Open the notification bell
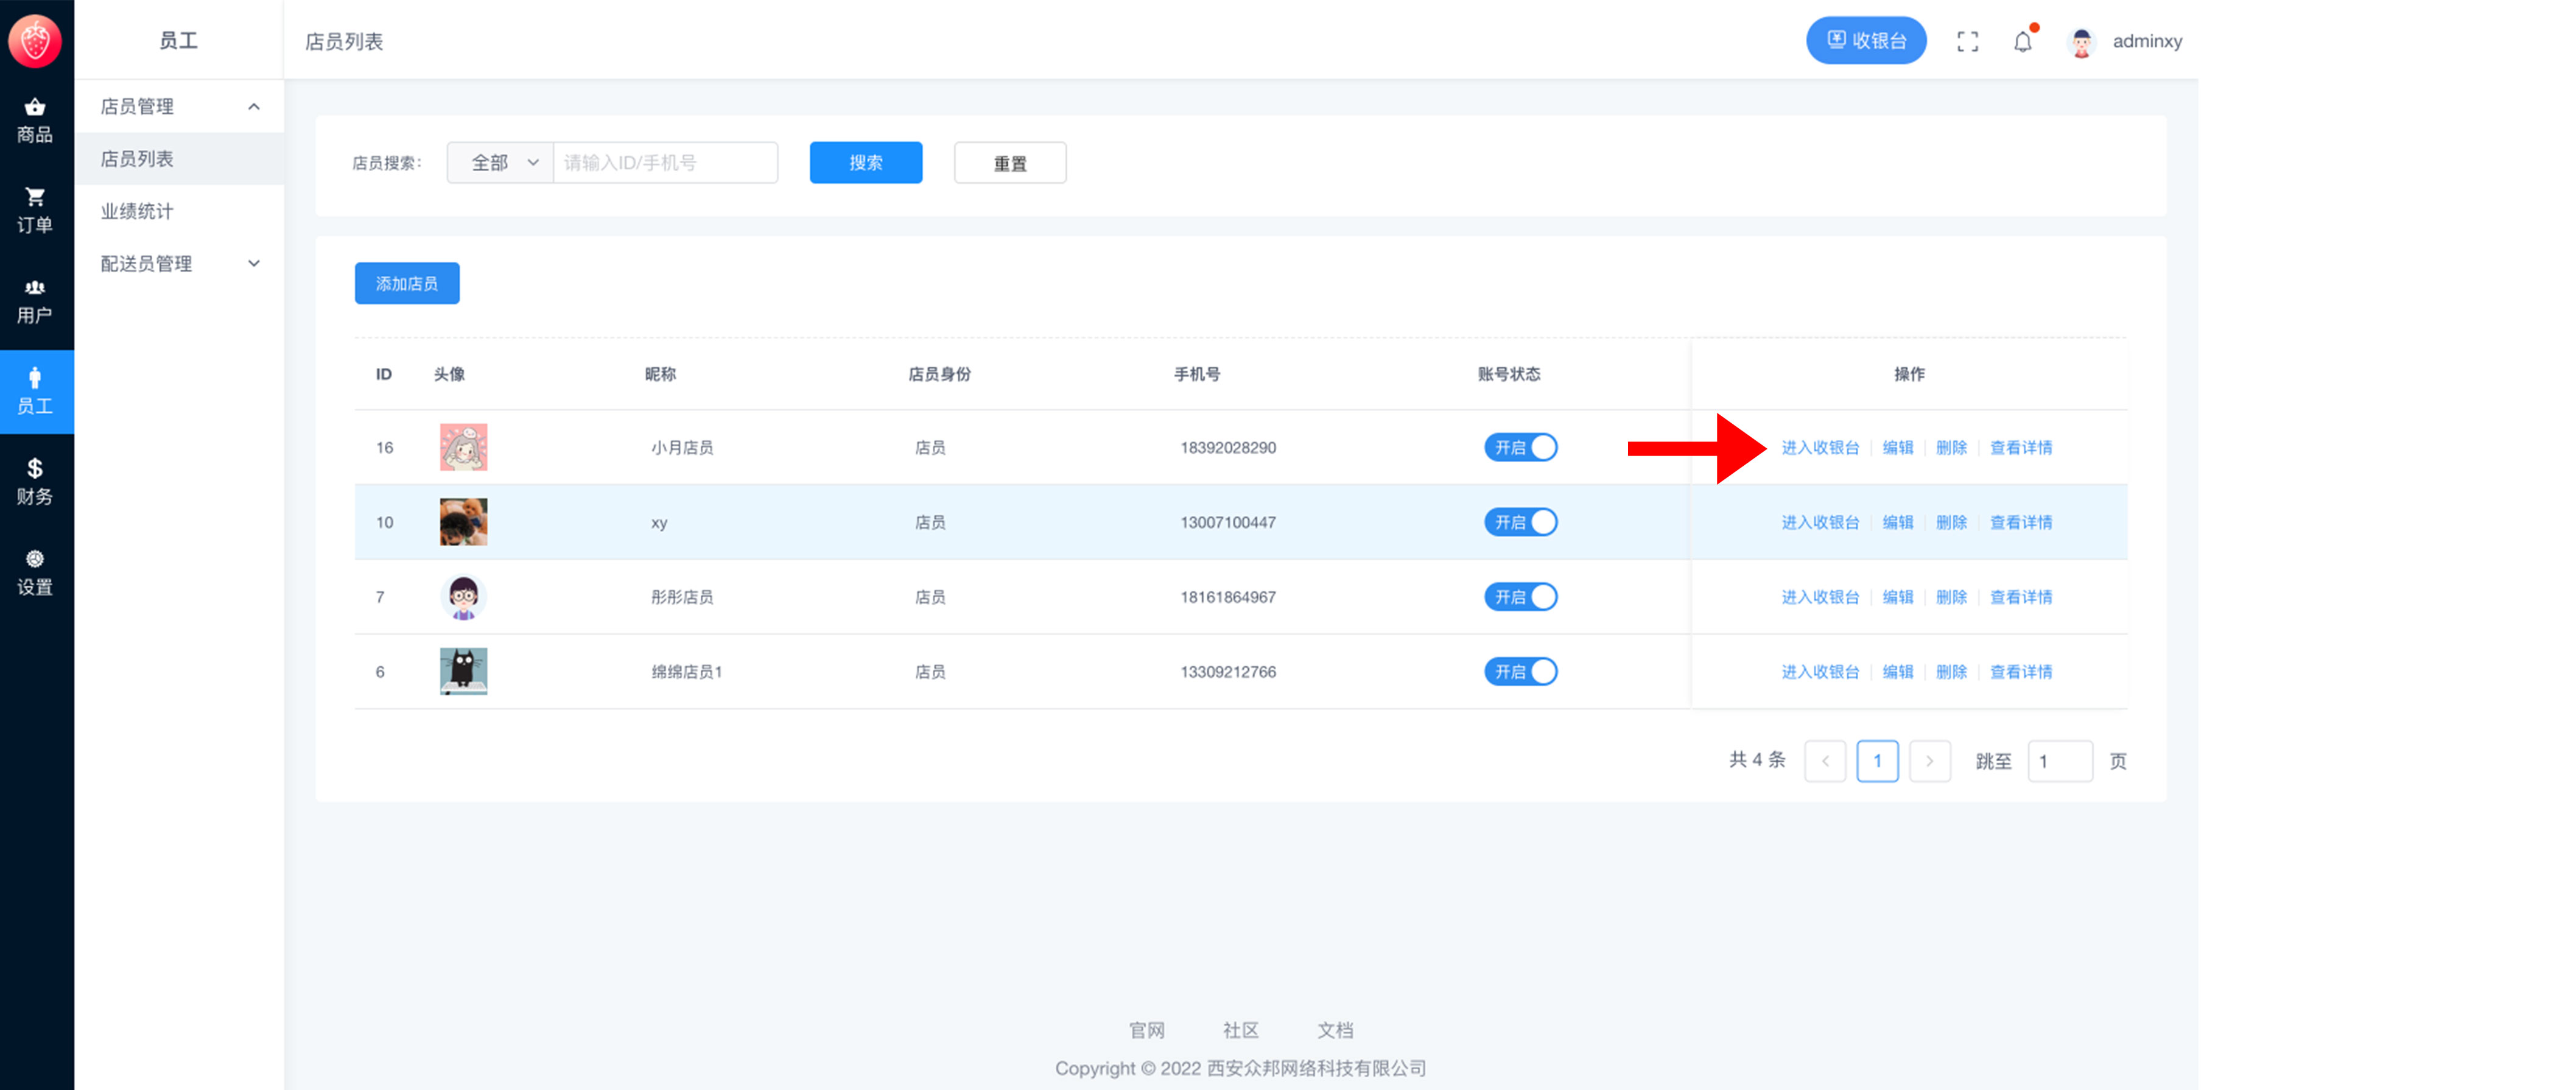Screen dimensions: 2576x1090 2023,41
